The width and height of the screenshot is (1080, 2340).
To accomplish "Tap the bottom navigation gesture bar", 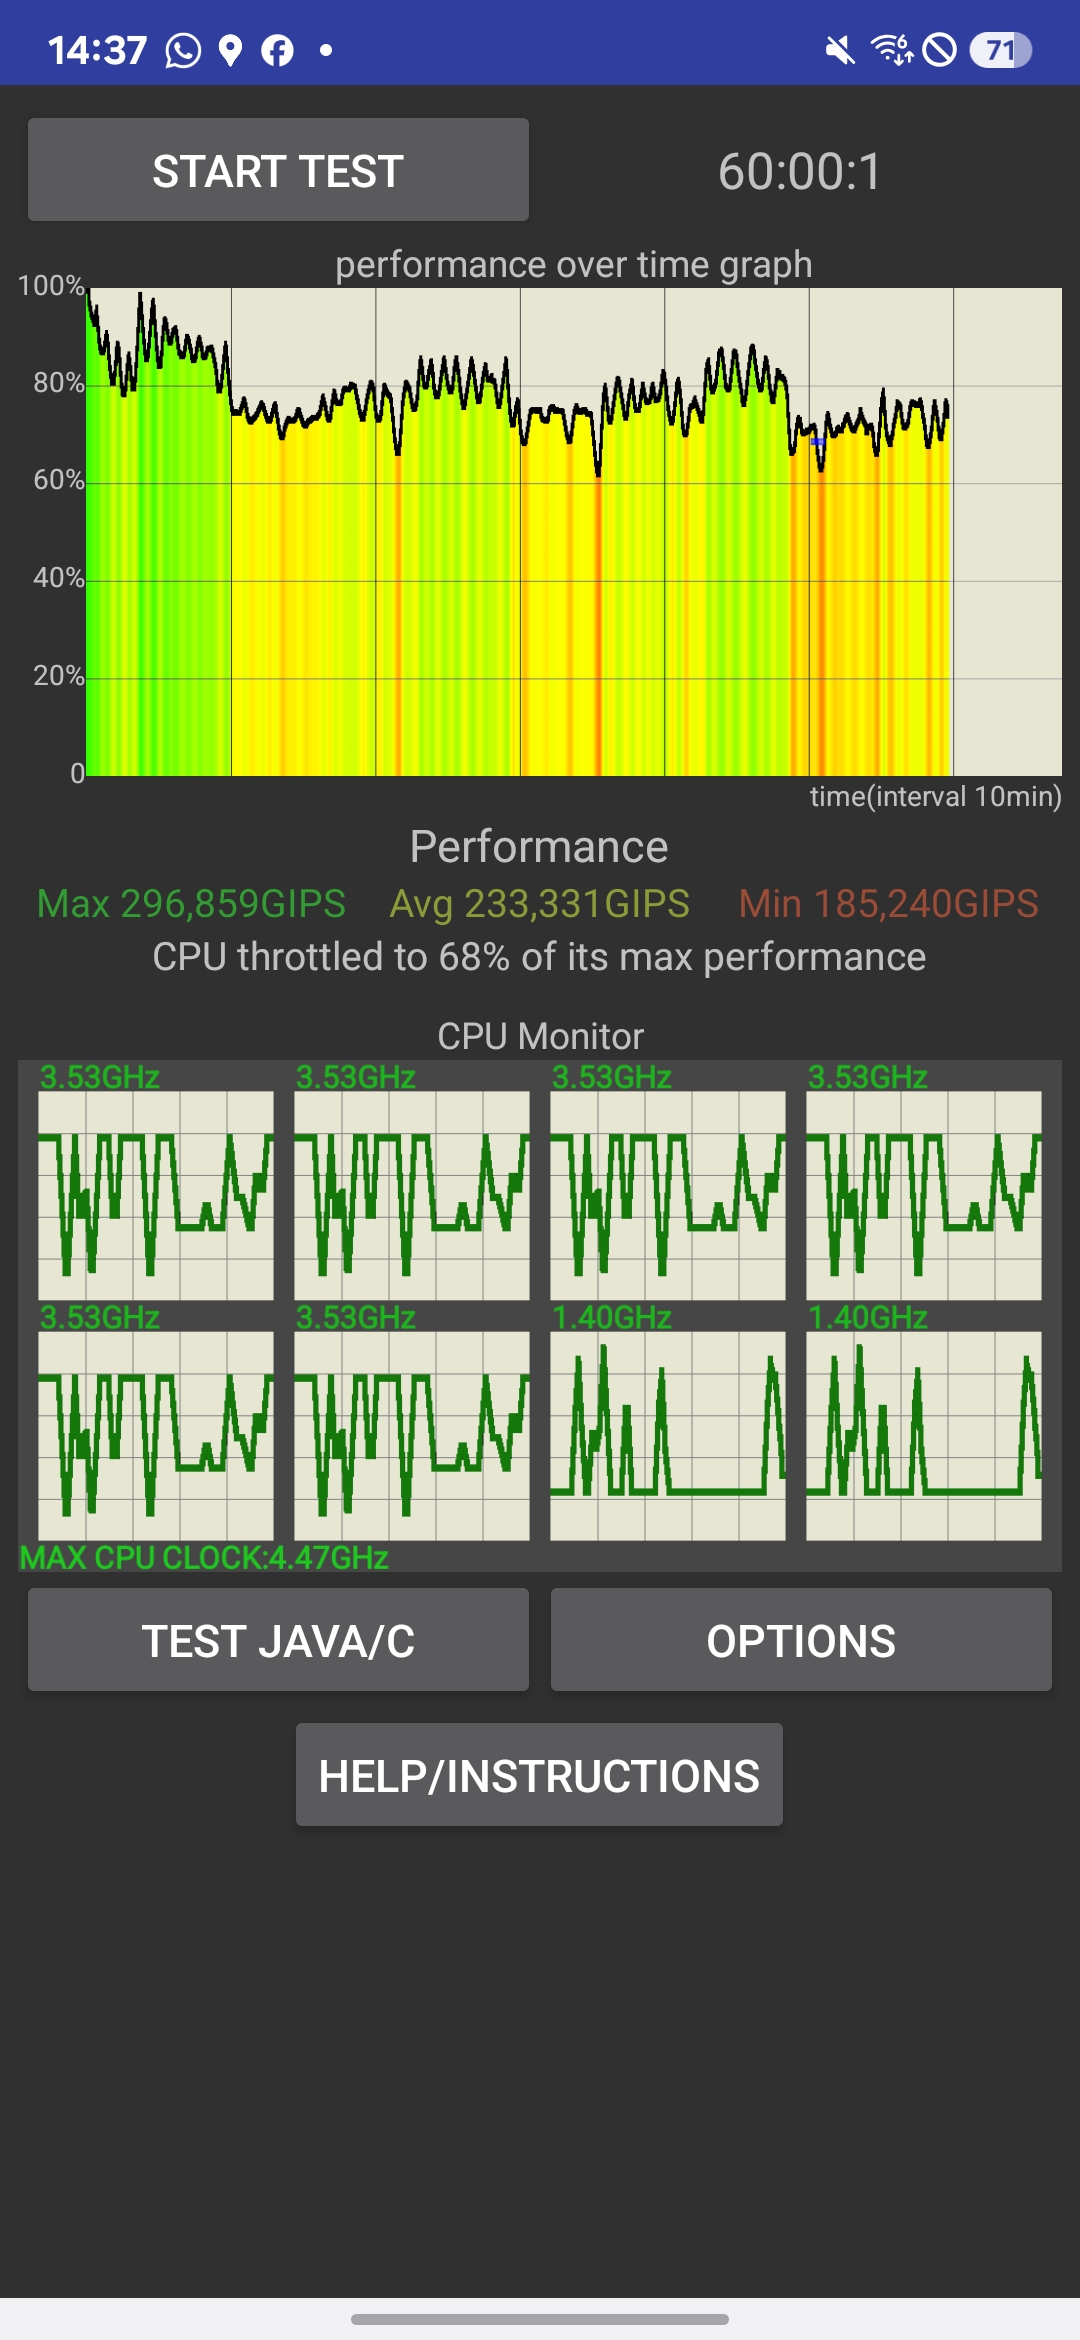I will [540, 2319].
